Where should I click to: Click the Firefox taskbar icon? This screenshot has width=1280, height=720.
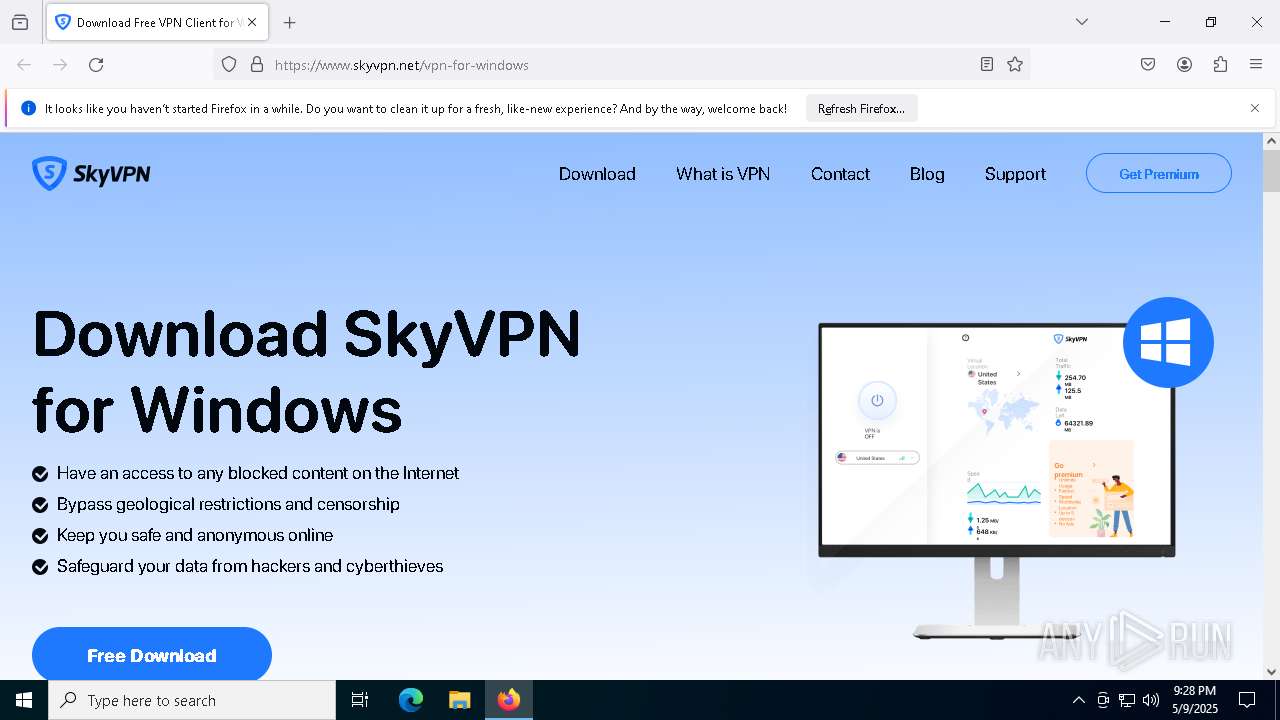509,700
